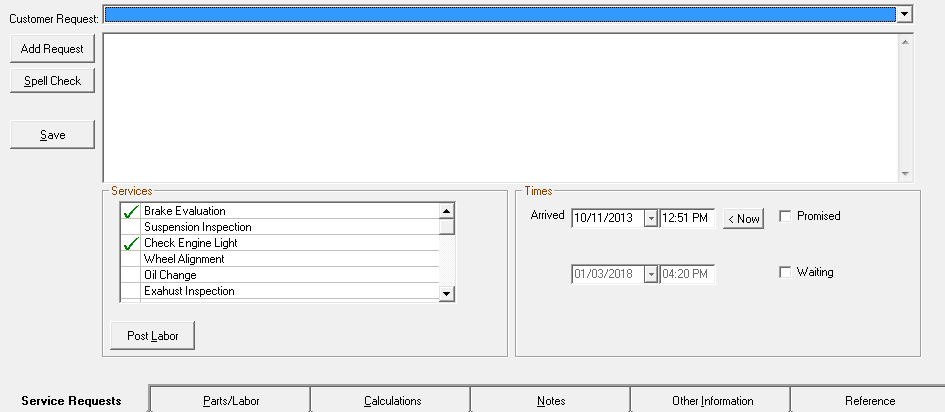Click the promised time field 04:20 PM

point(687,274)
